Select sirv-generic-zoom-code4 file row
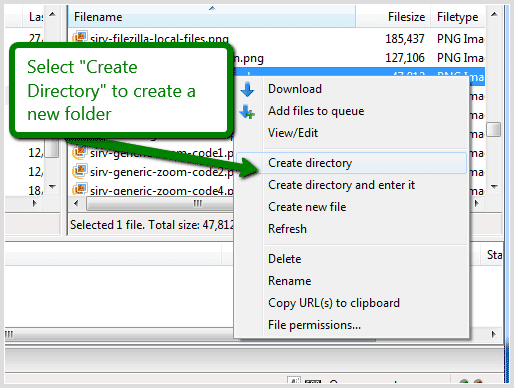This screenshot has width=514, height=388. [x=151, y=191]
